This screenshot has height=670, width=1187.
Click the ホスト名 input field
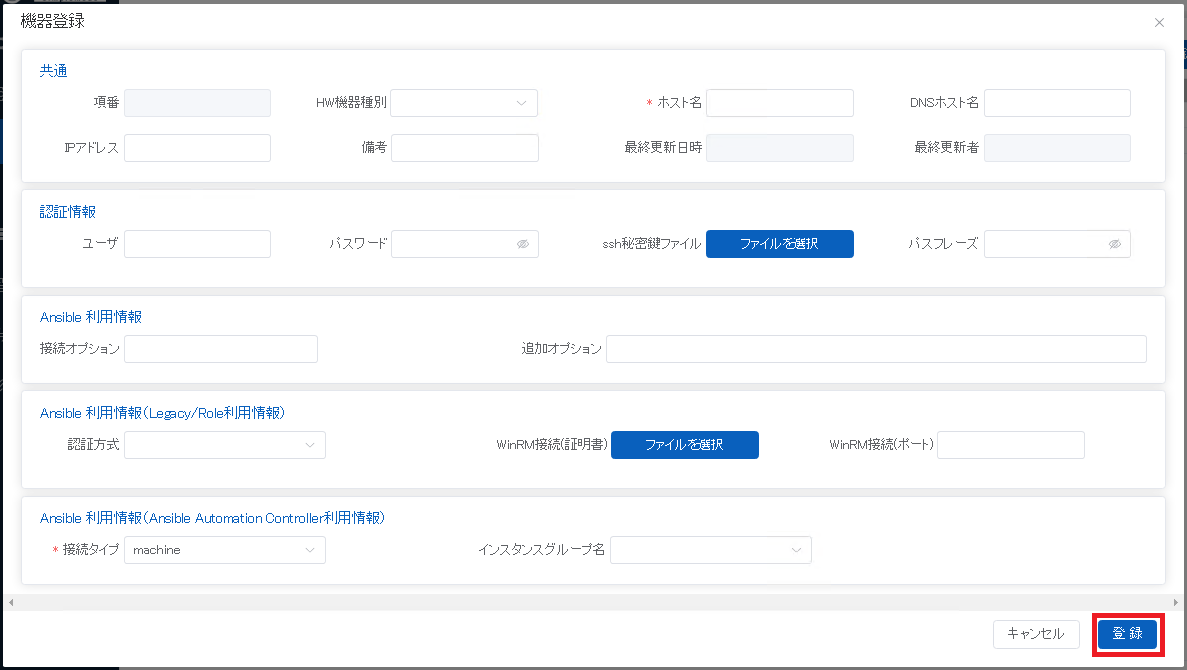pos(779,103)
